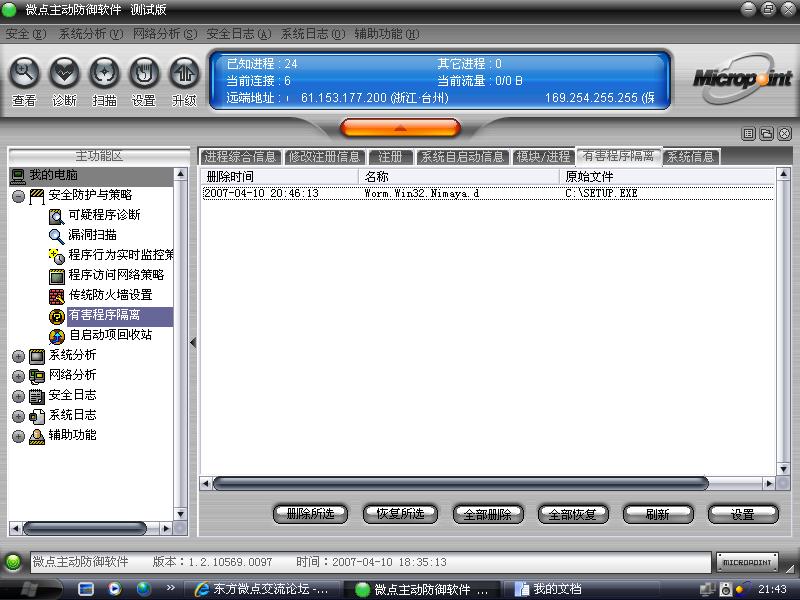Switch to the 修改注册信息 tab
Screen dimensions: 800x600
[x=324, y=157]
